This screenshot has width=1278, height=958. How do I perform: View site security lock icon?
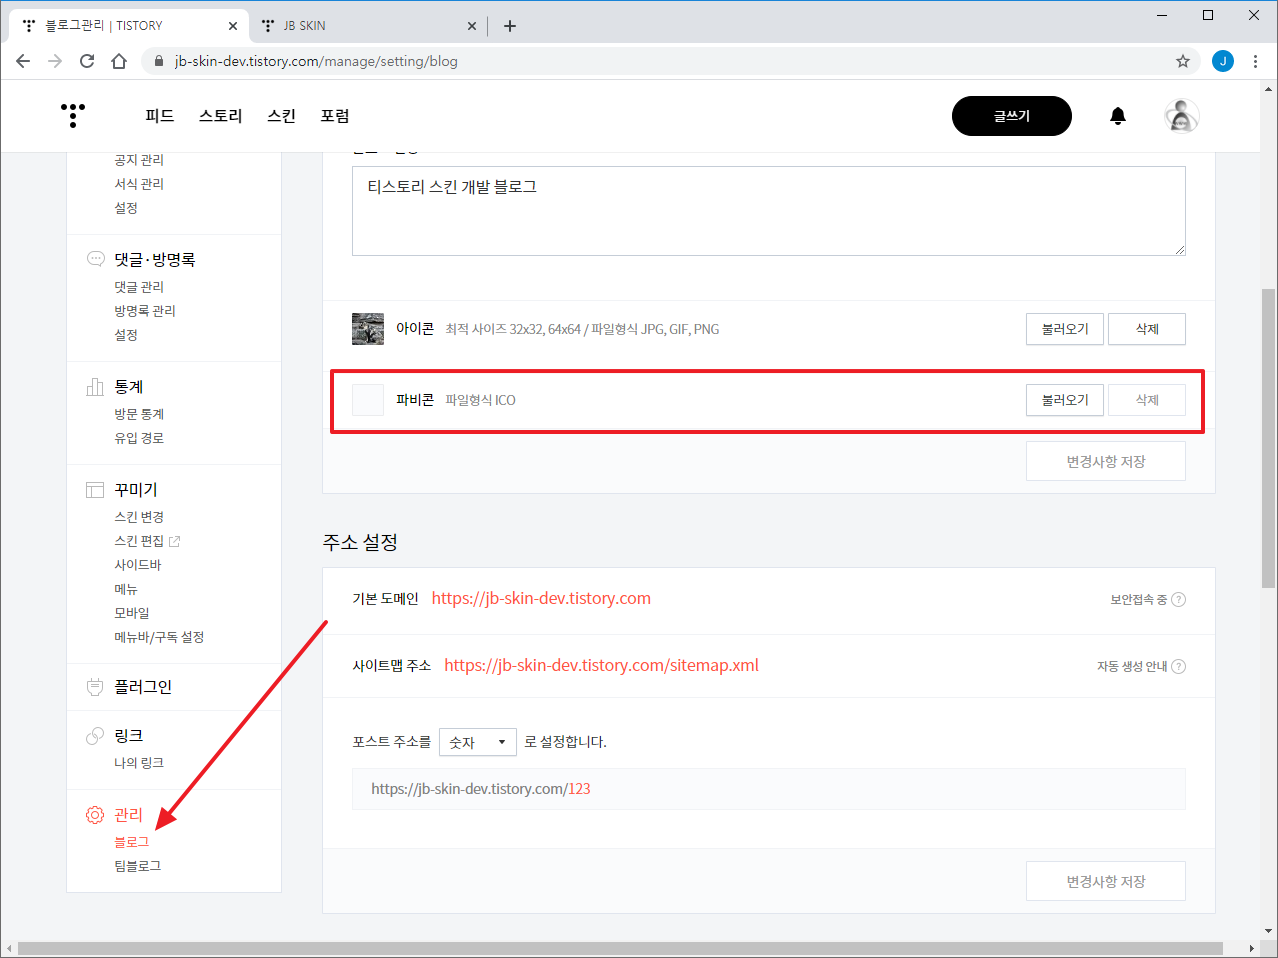click(x=158, y=61)
